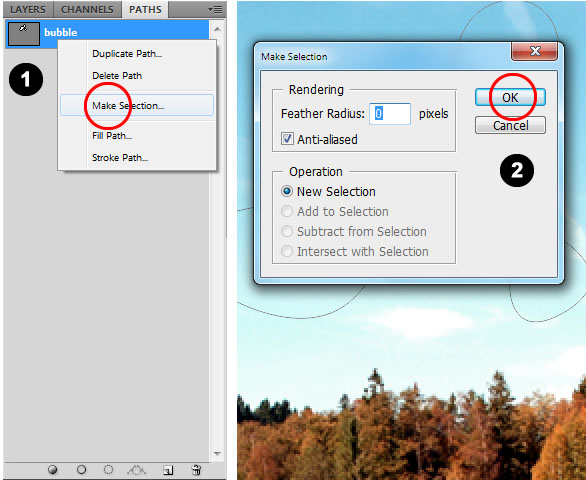Open the Paths panel options menu icon
The image size is (586, 480).
tap(215, 9)
